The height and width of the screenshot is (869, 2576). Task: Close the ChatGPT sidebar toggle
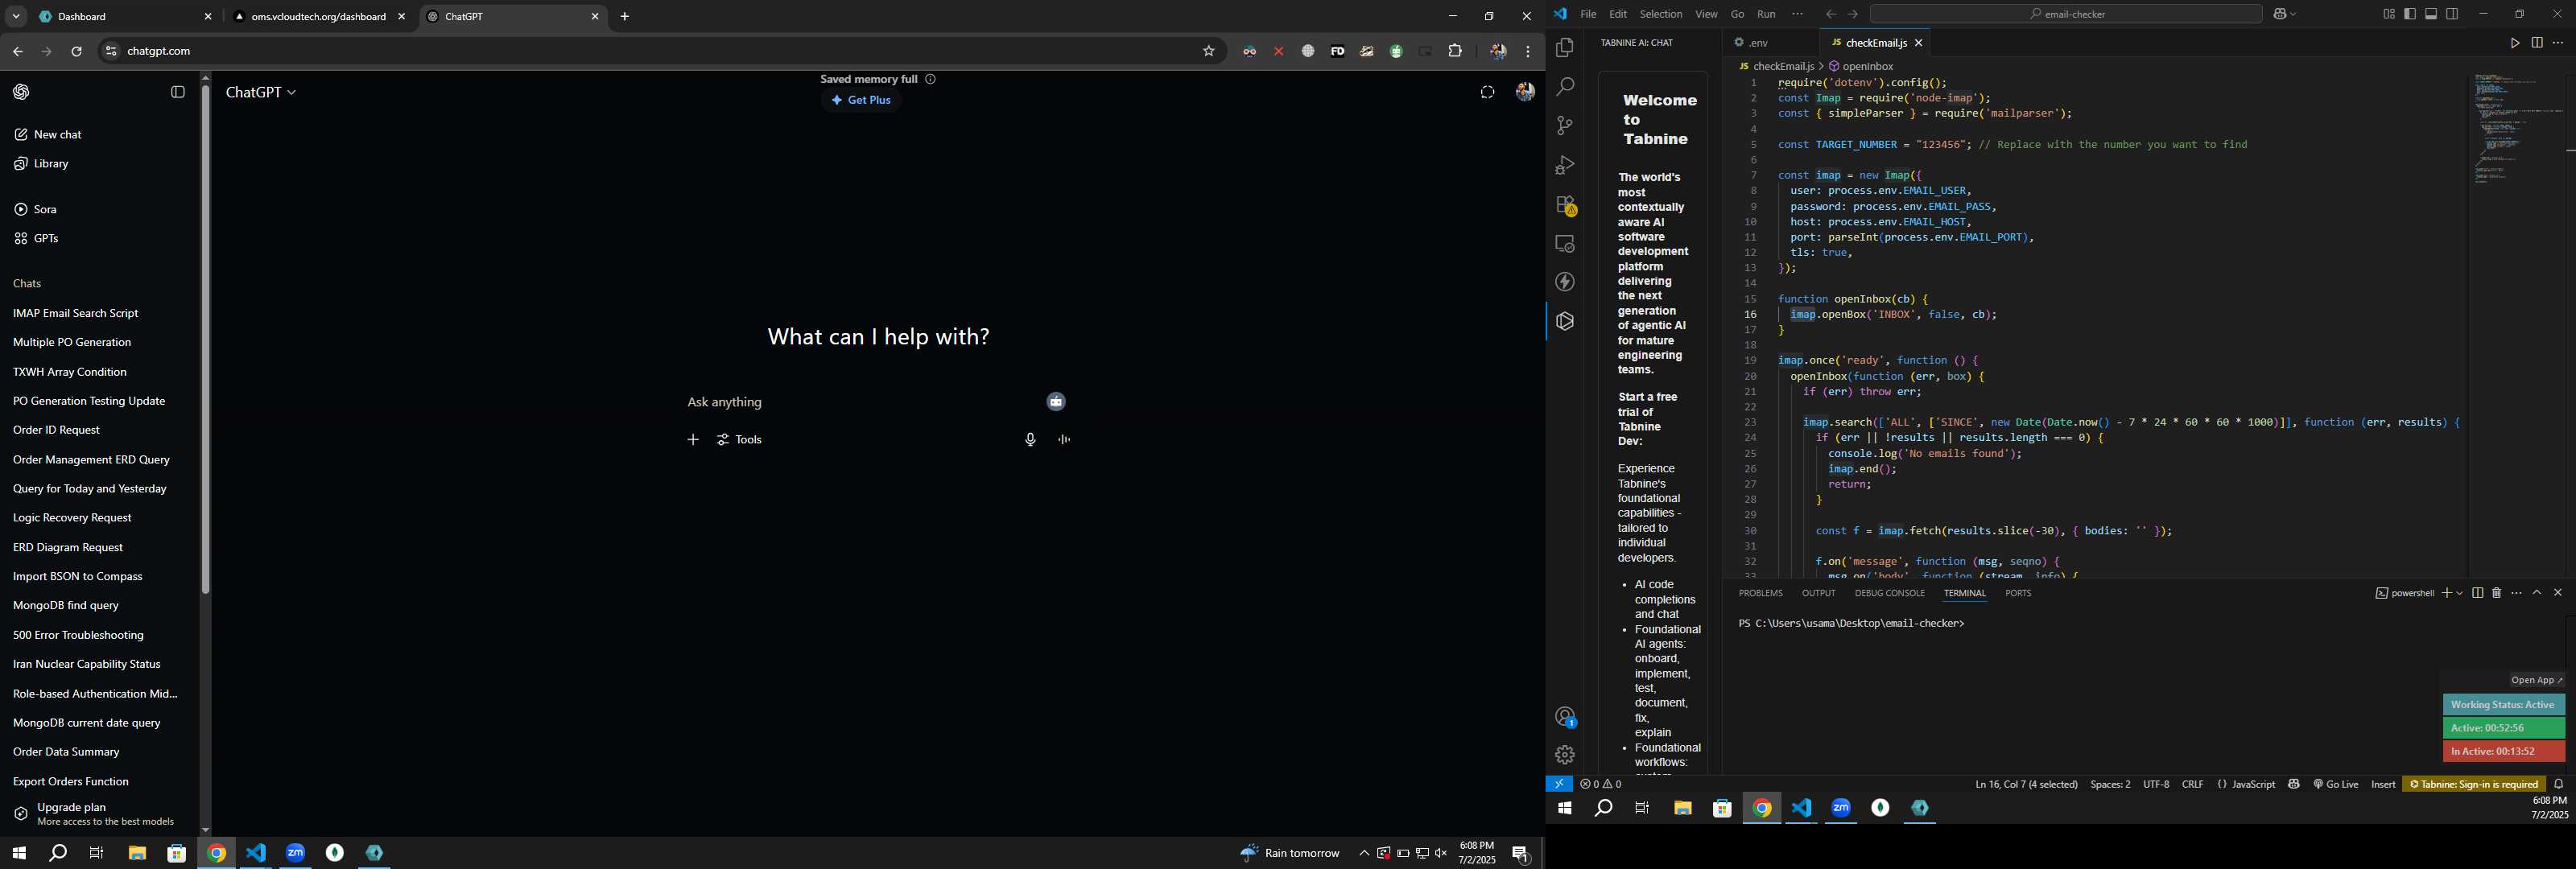[x=178, y=92]
